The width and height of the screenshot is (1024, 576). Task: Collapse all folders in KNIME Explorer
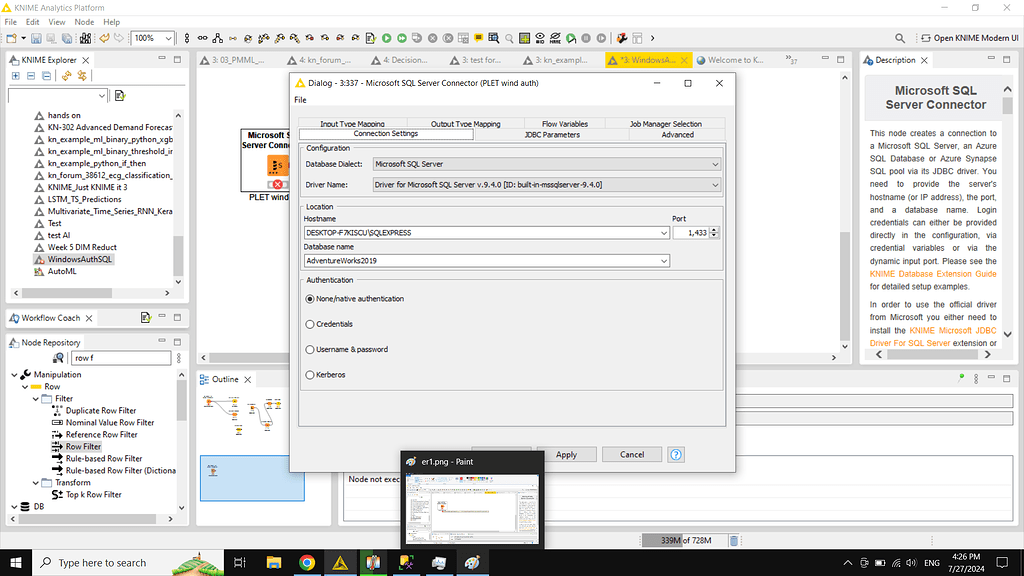(x=31, y=76)
